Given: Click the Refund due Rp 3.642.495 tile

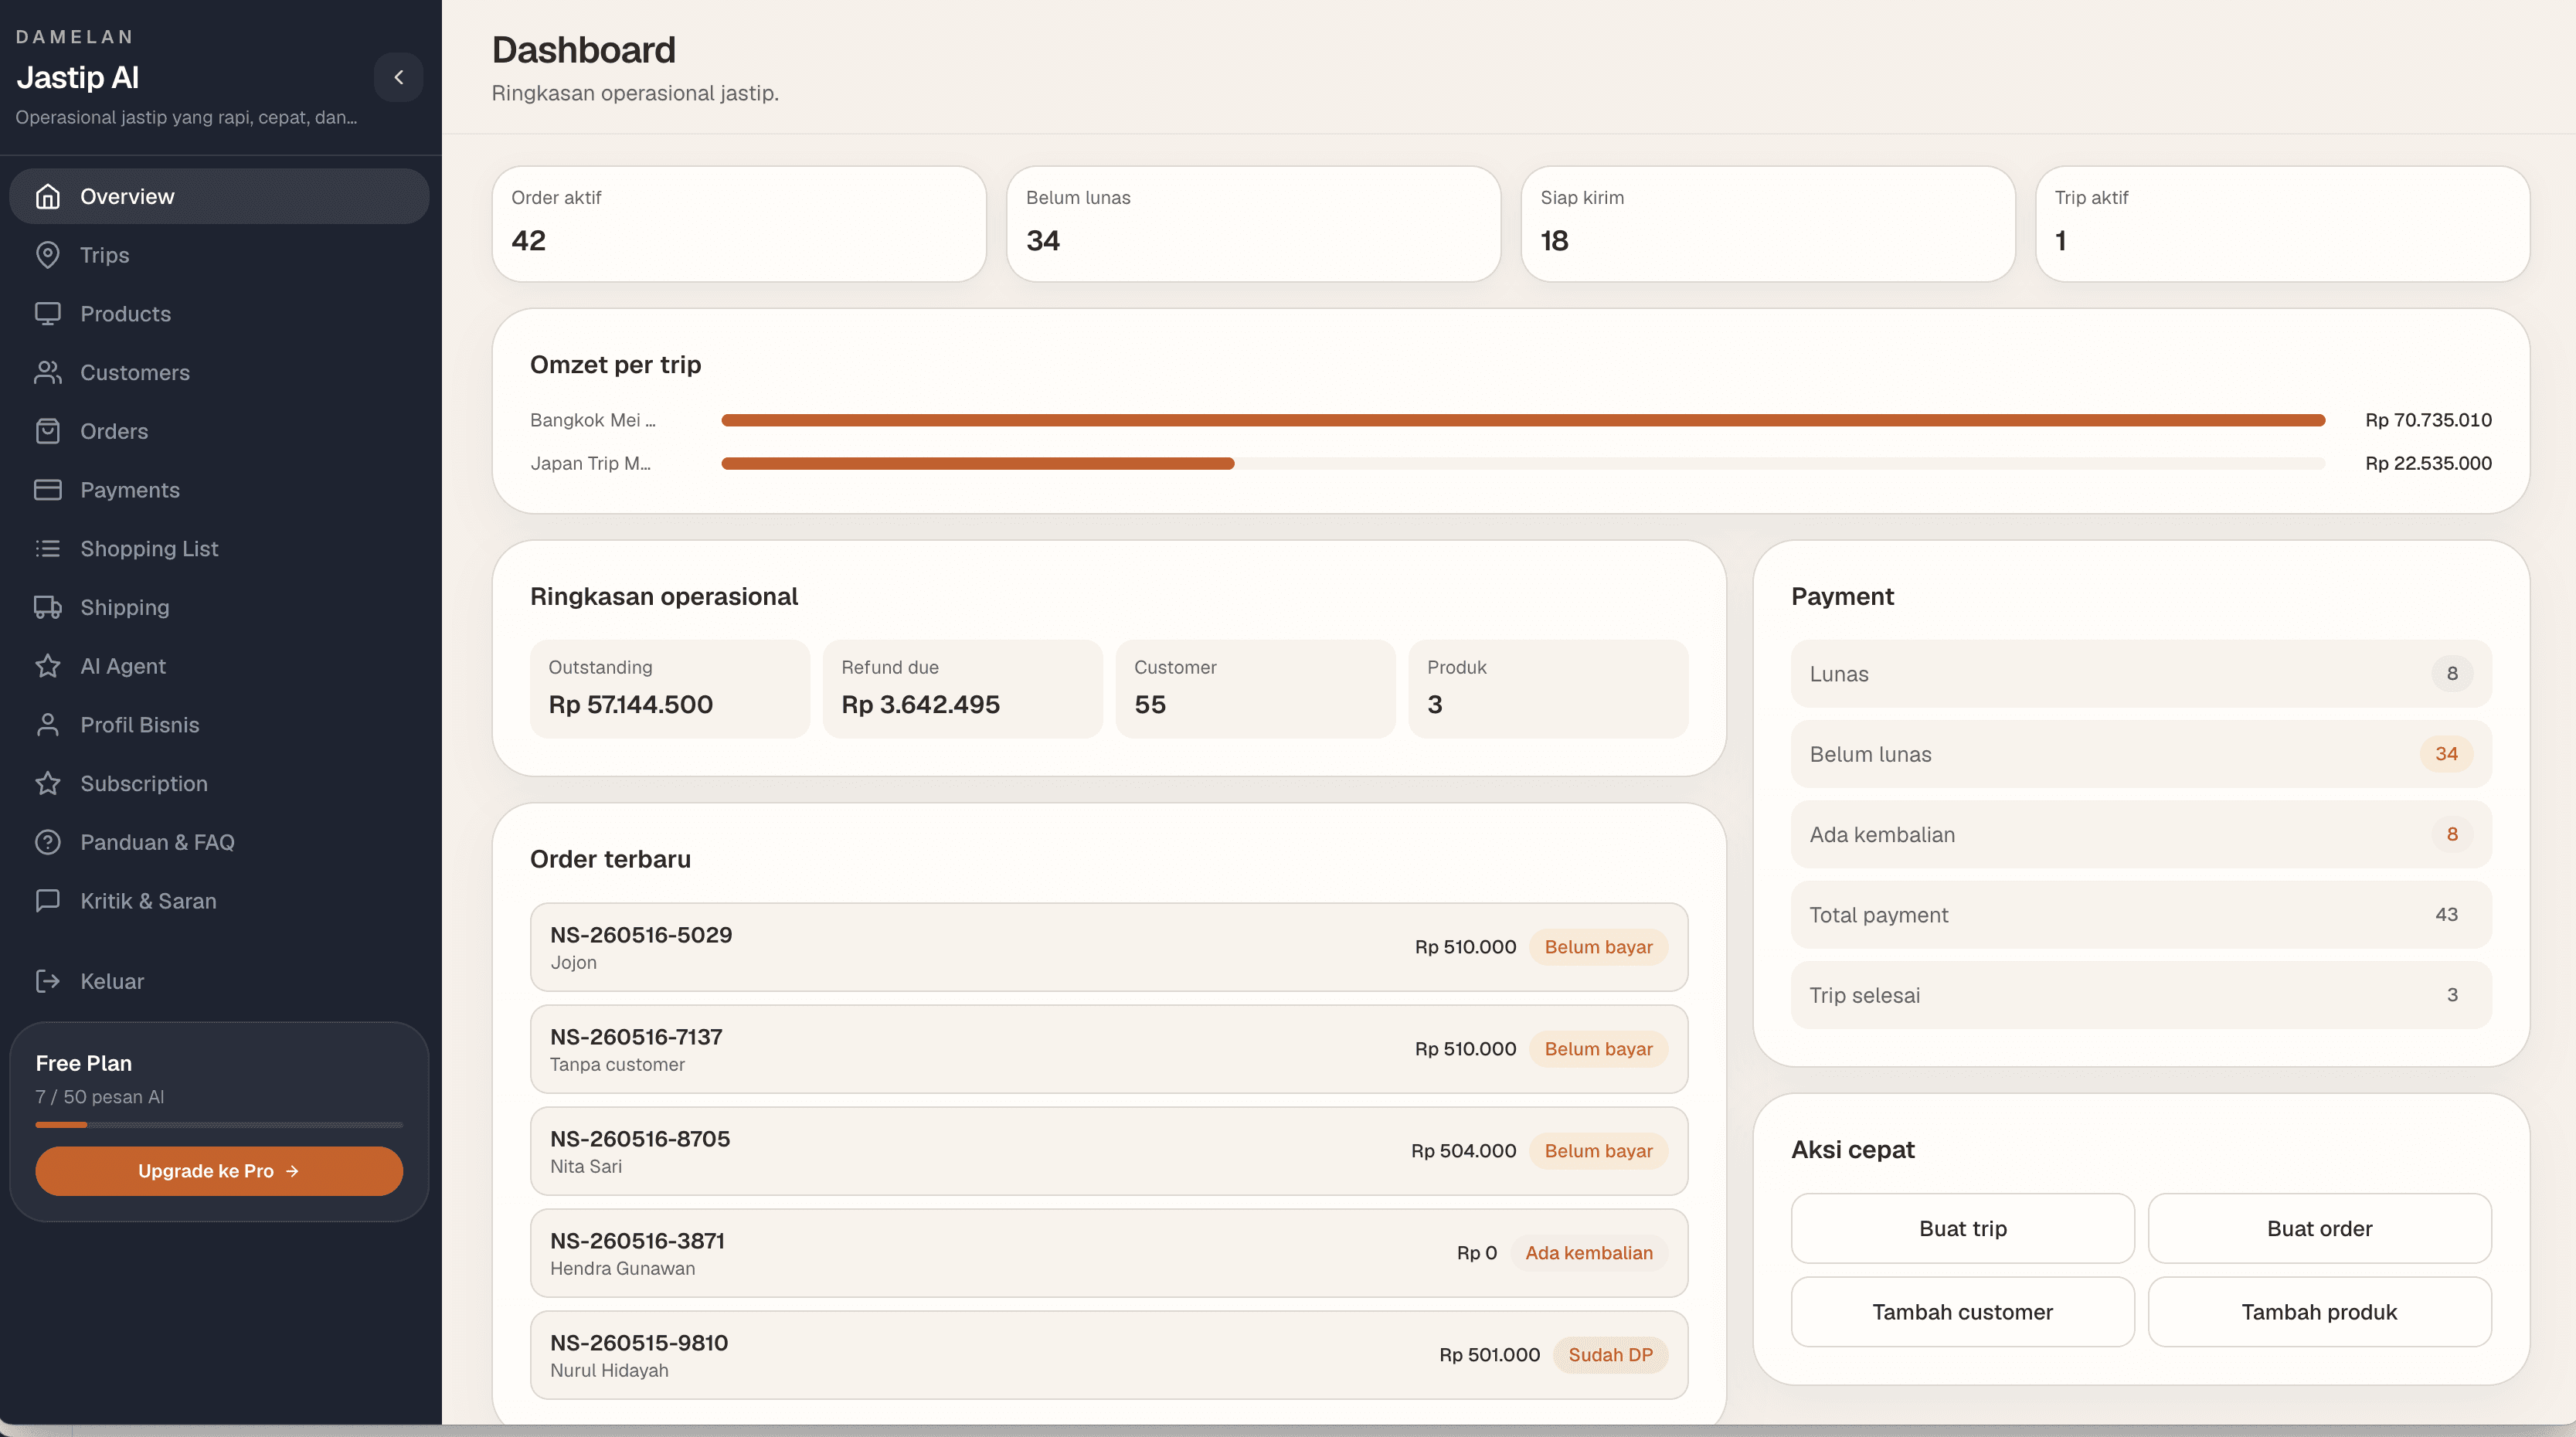Looking at the screenshot, I should coord(962,689).
